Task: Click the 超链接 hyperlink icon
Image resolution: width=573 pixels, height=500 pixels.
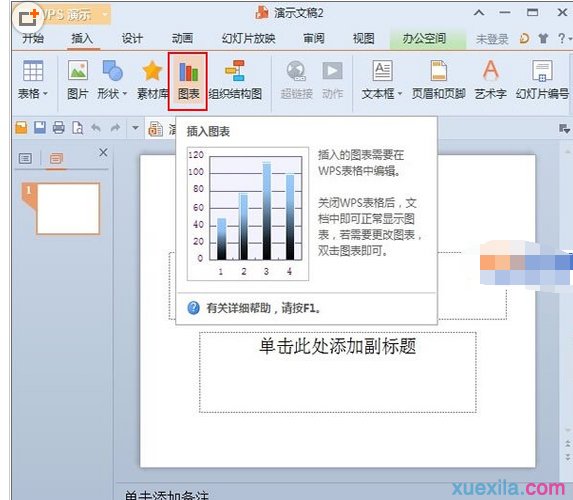Action: 296,71
